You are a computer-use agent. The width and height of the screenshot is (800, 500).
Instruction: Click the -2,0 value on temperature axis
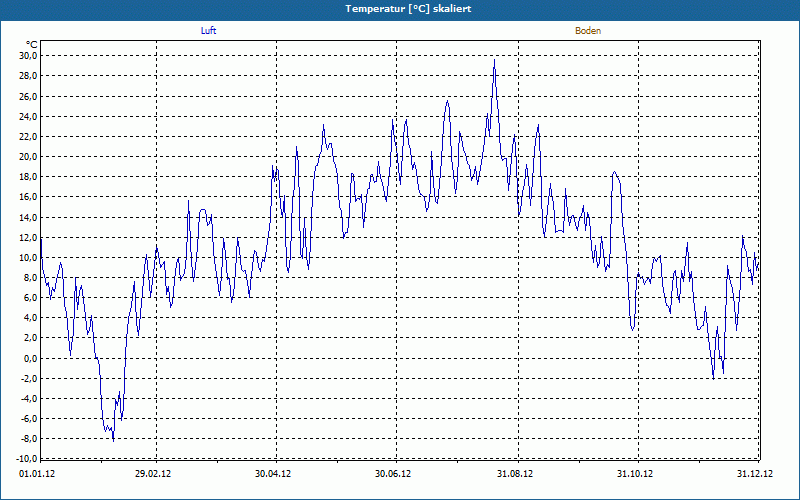[30, 379]
